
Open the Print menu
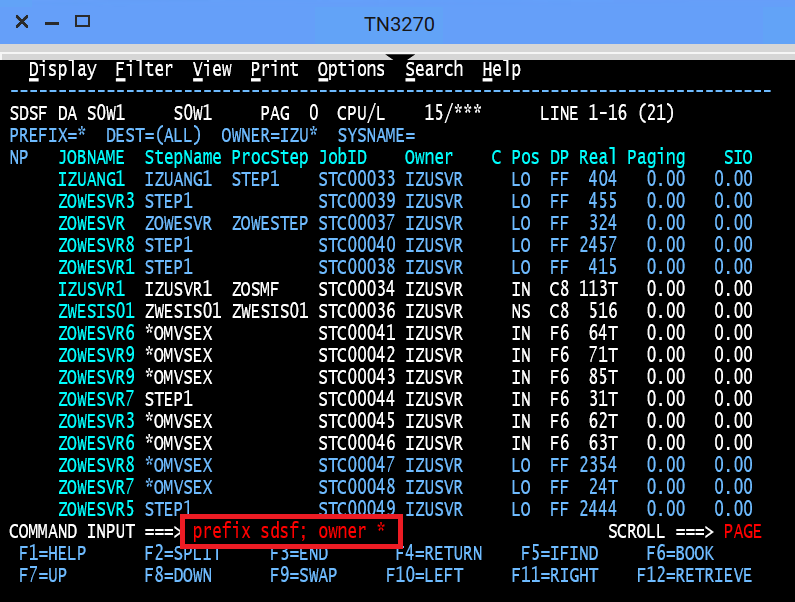coord(274,70)
